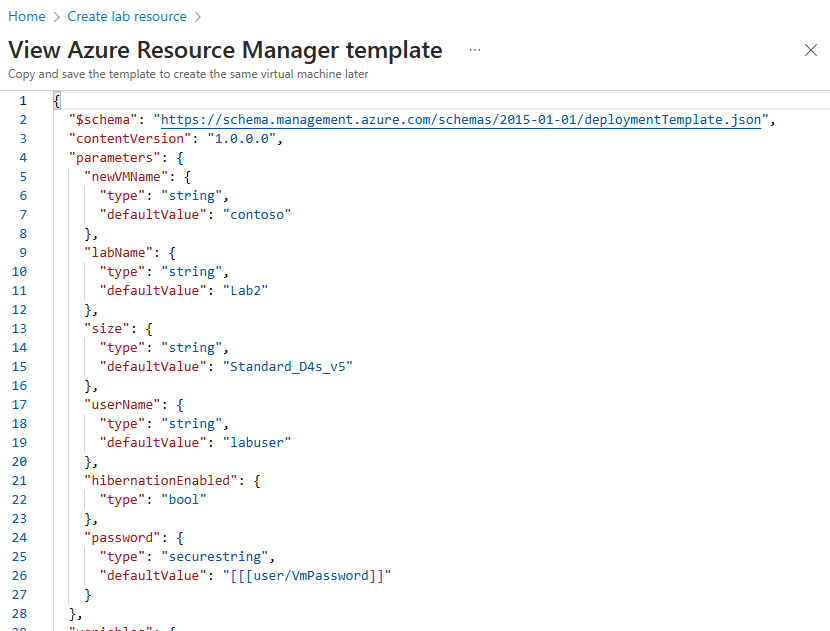Go back to Create lab resource page
This screenshot has width=830, height=631.
click(x=127, y=16)
